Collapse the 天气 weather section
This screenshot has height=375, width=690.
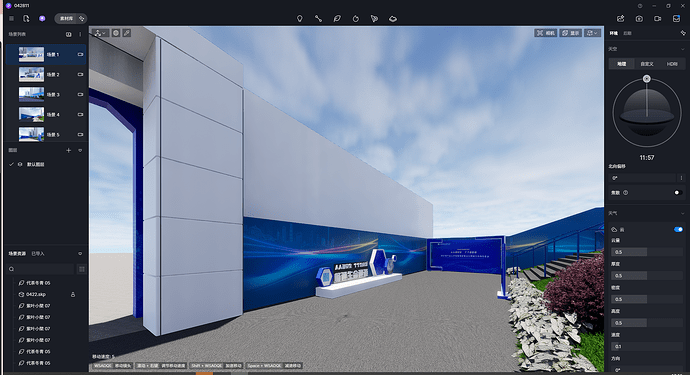(683, 213)
